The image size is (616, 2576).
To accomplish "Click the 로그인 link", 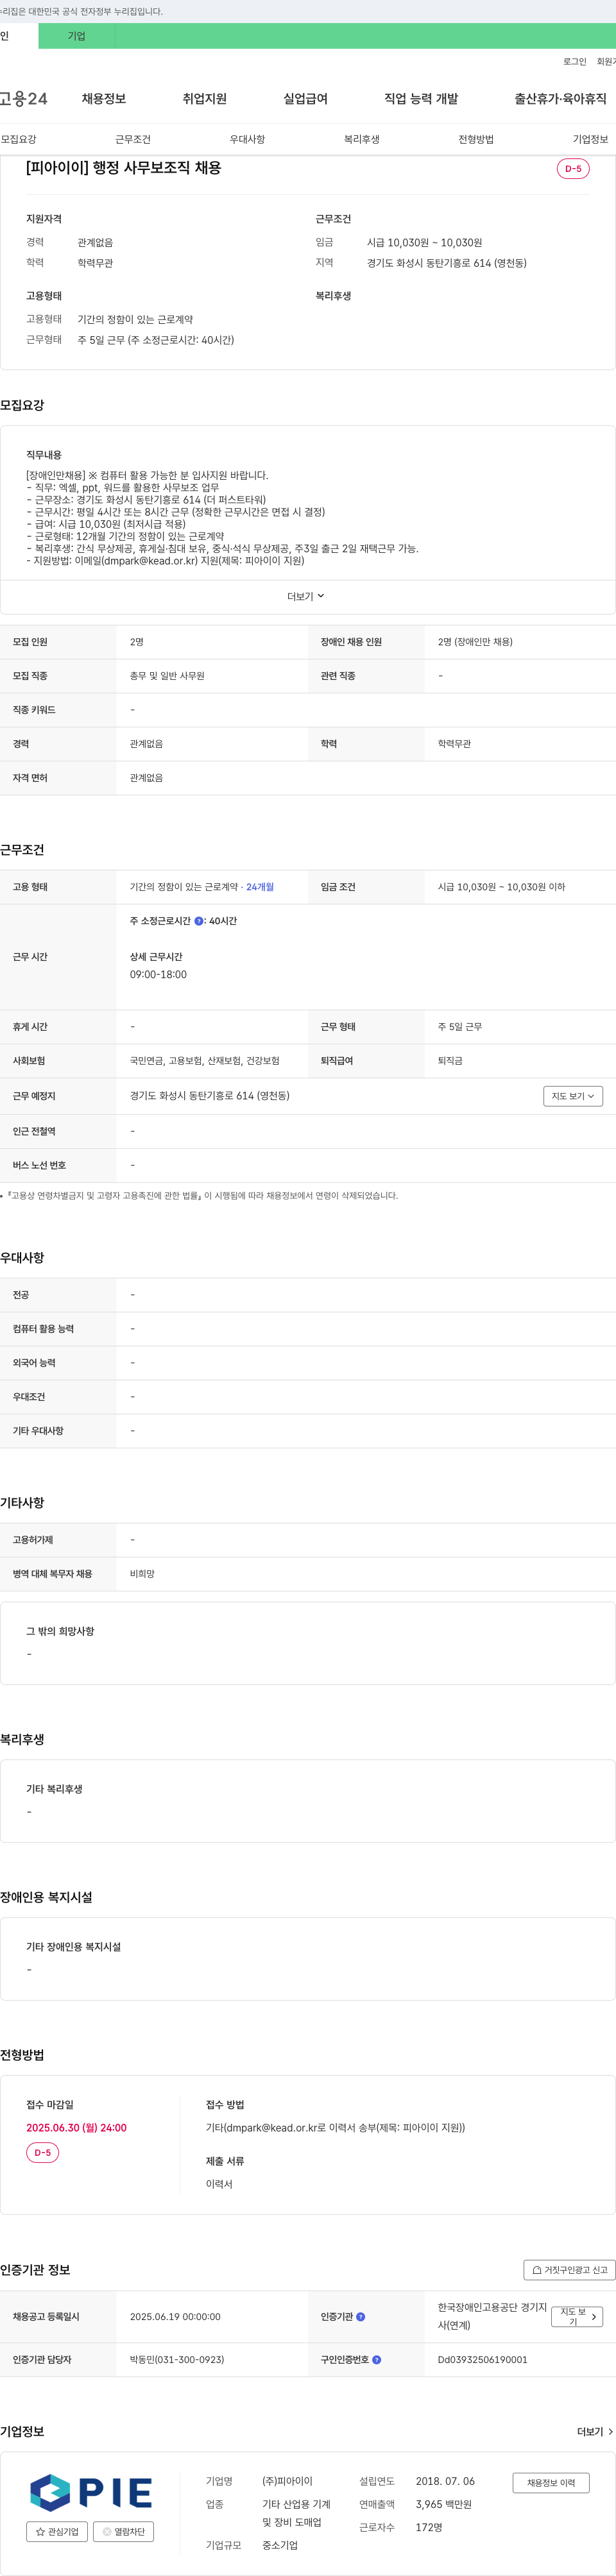I will [x=575, y=62].
